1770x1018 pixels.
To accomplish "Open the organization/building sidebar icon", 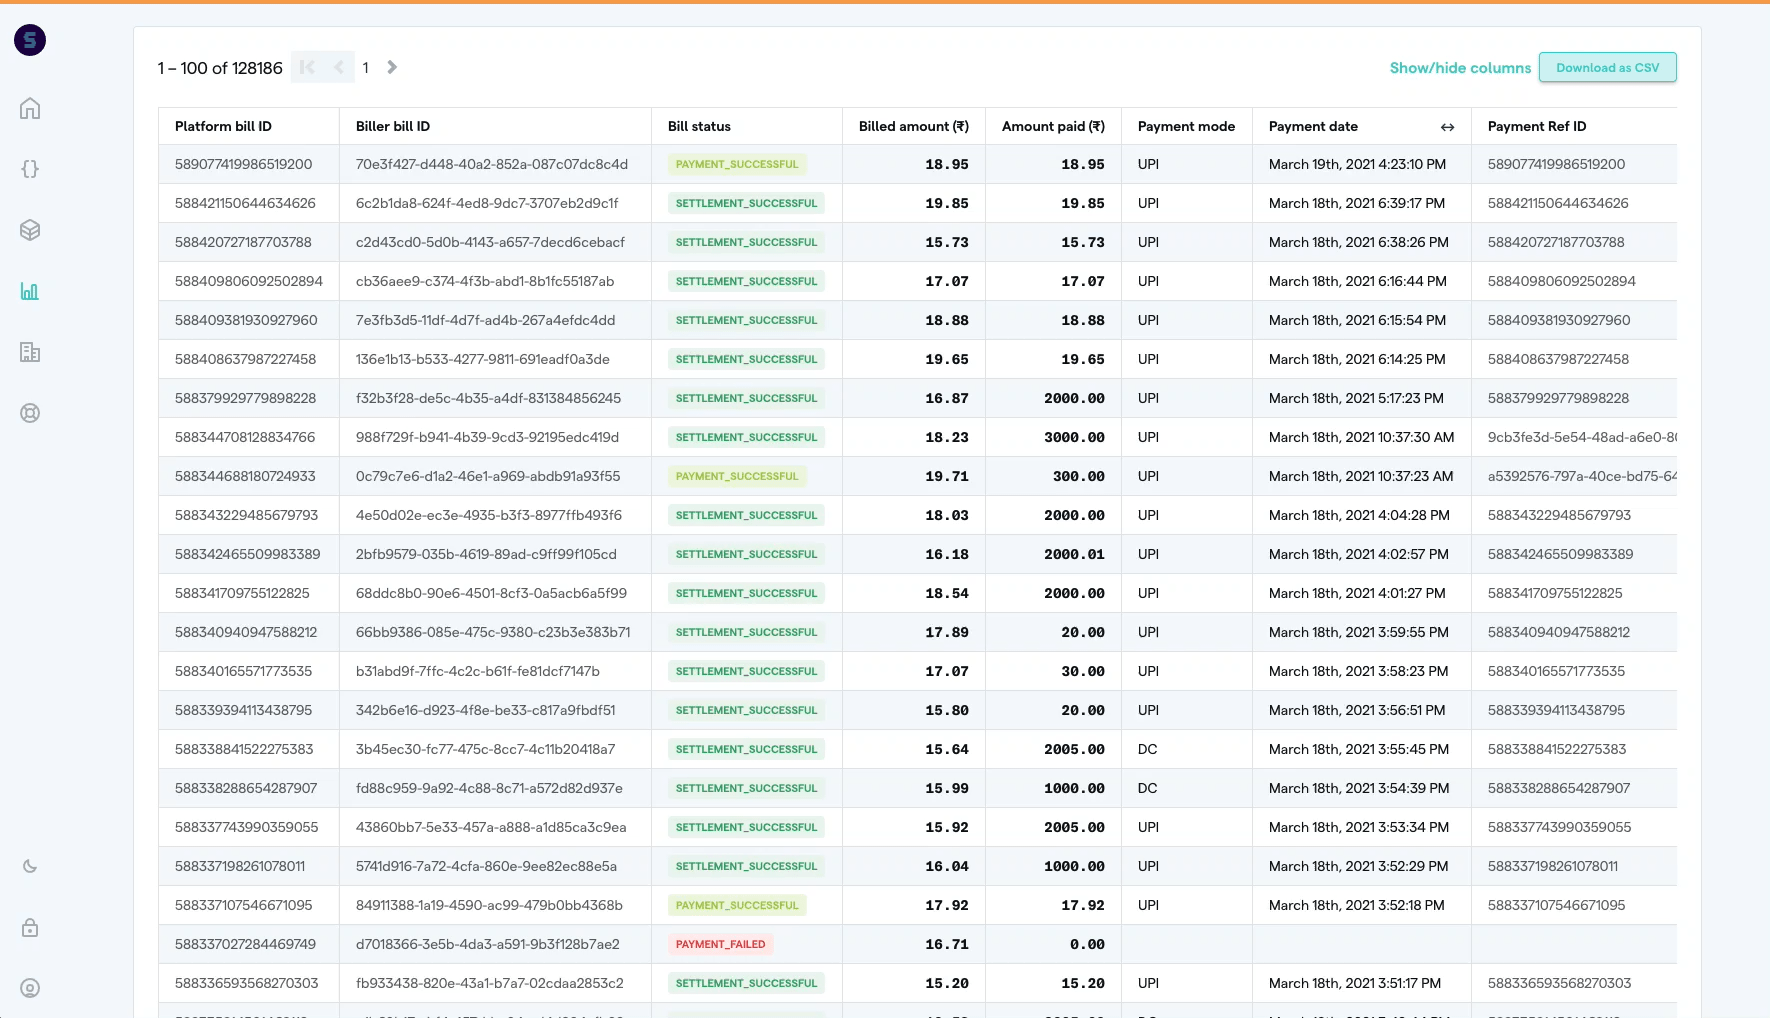I will click(x=30, y=352).
